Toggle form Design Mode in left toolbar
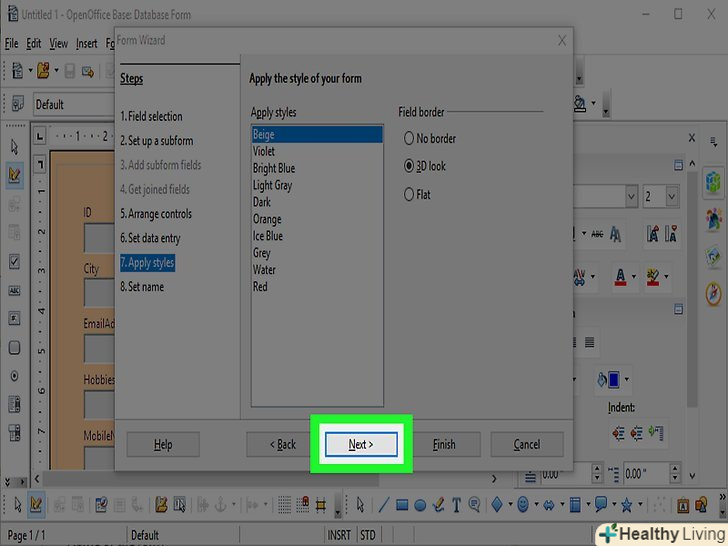This screenshot has width=728, height=546. [14, 174]
